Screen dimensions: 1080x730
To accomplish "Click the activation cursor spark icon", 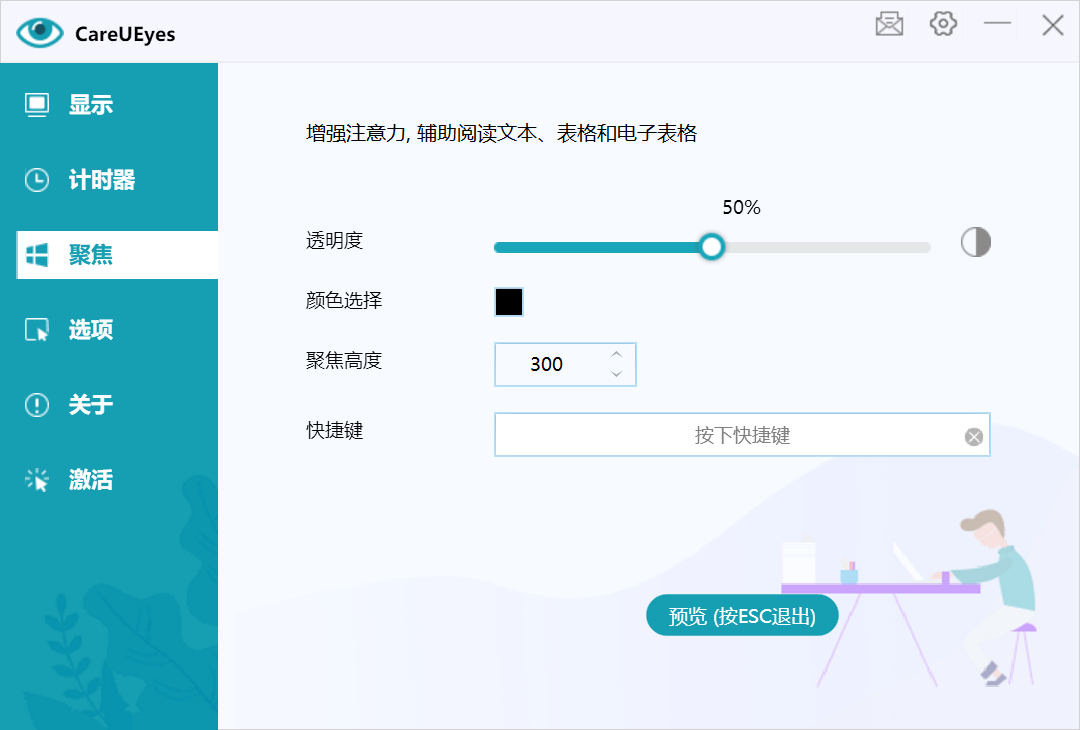I will pyautogui.click(x=37, y=479).
